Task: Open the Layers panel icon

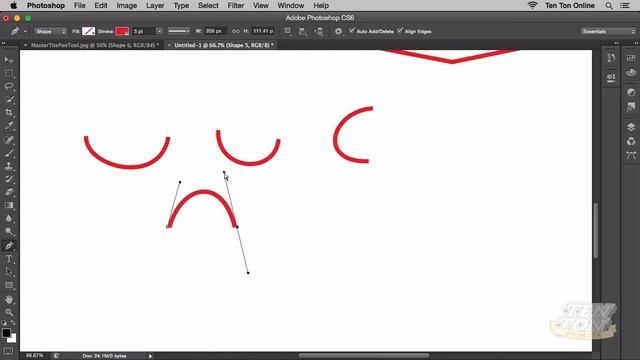Action: [631, 127]
